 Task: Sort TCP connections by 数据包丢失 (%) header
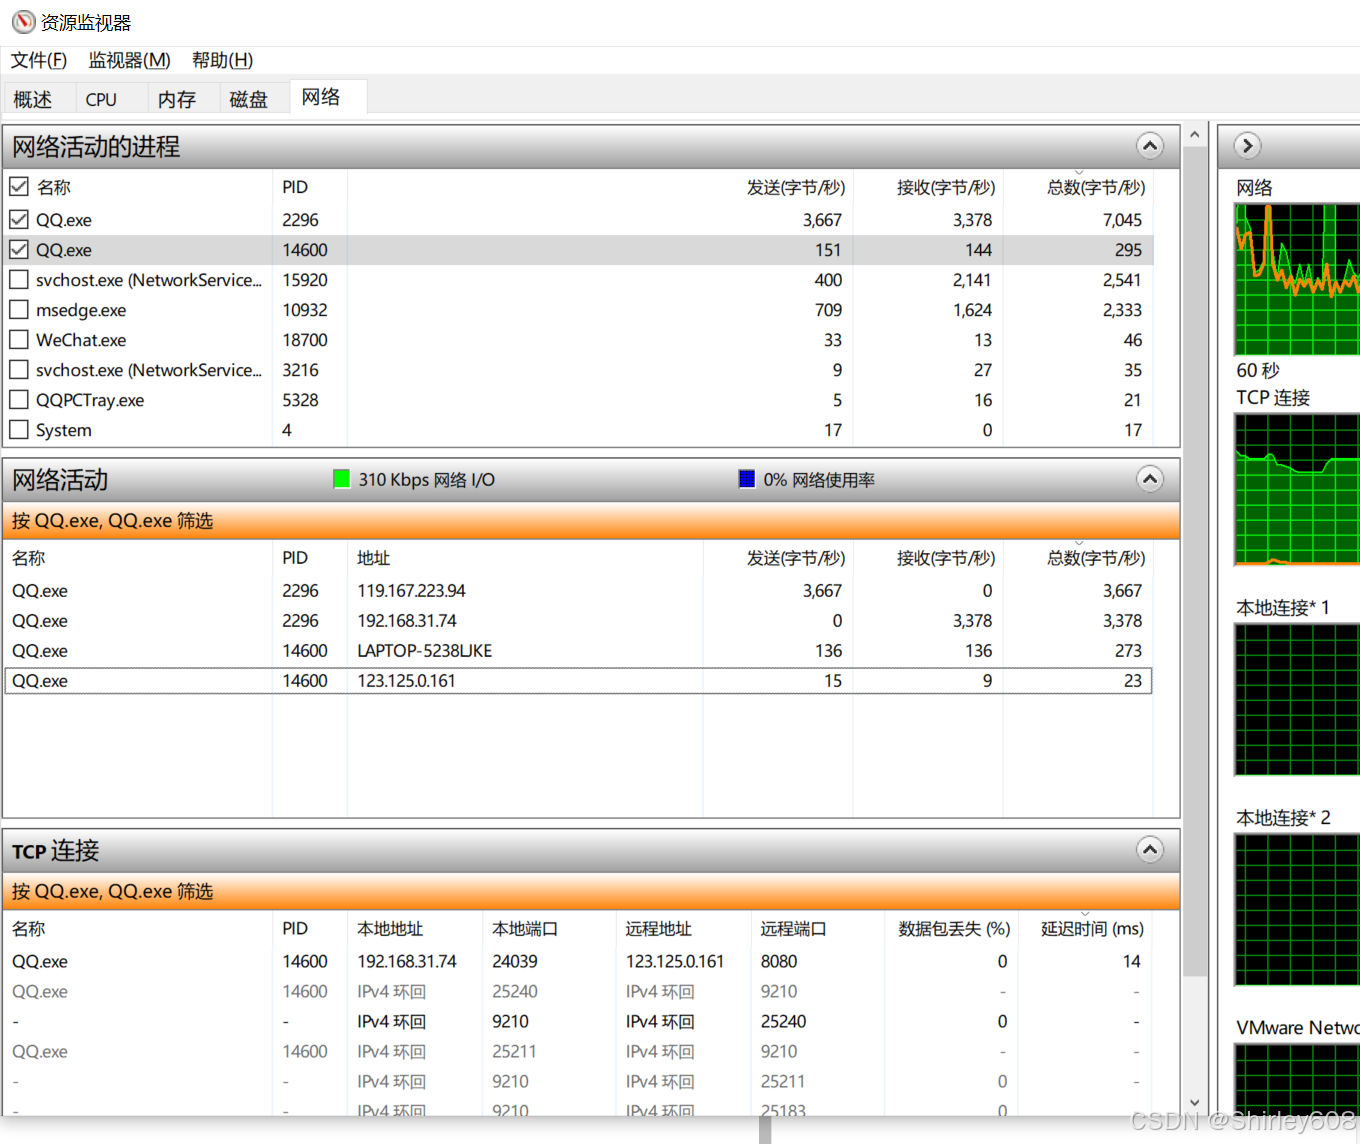954,929
